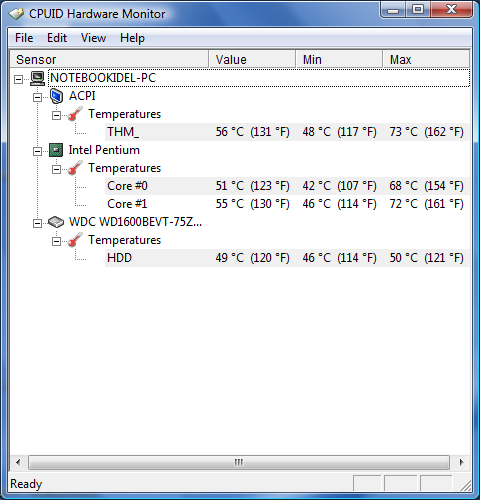This screenshot has height=500, width=480.
Task: Click the horizontal scrollbar right arrow
Action: 461,462
